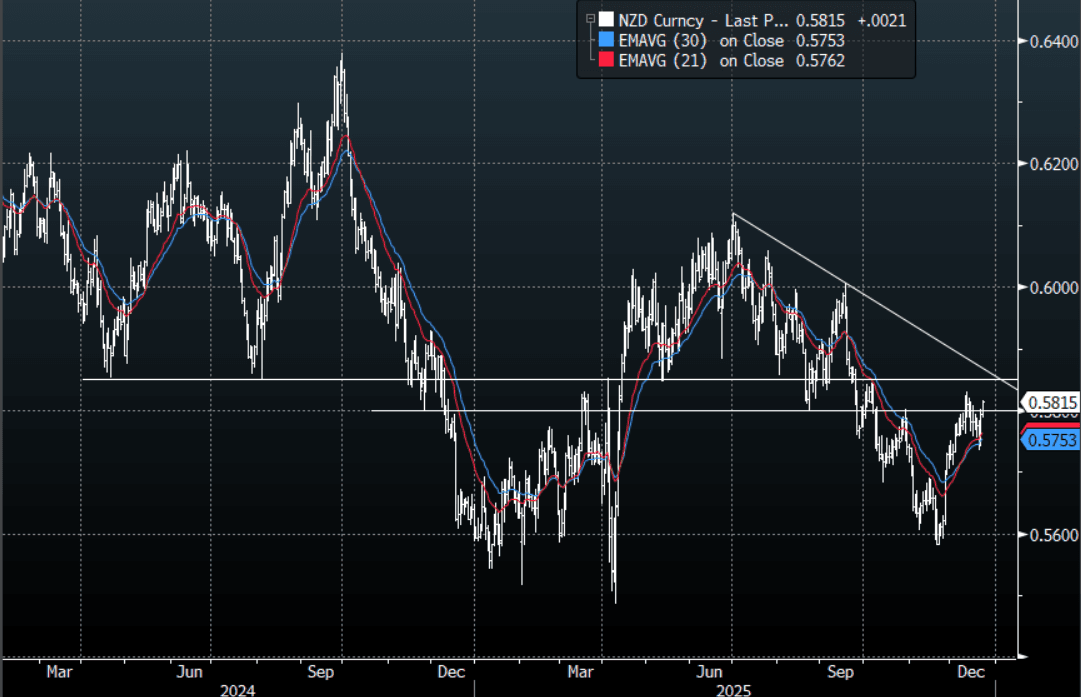Click the Sep label above the 2024 year
Image resolution: width=1081 pixels, height=697 pixels.
pos(321,671)
